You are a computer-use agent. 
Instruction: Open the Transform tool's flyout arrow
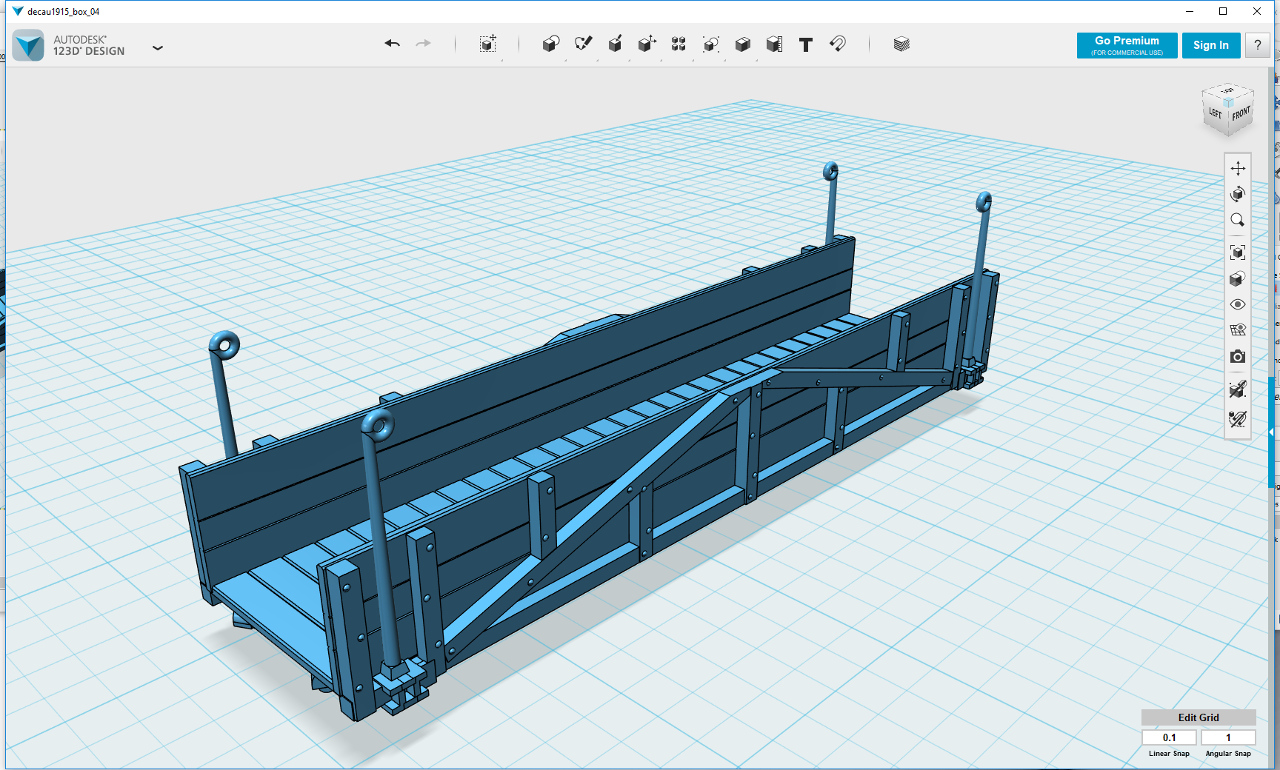tap(502, 59)
